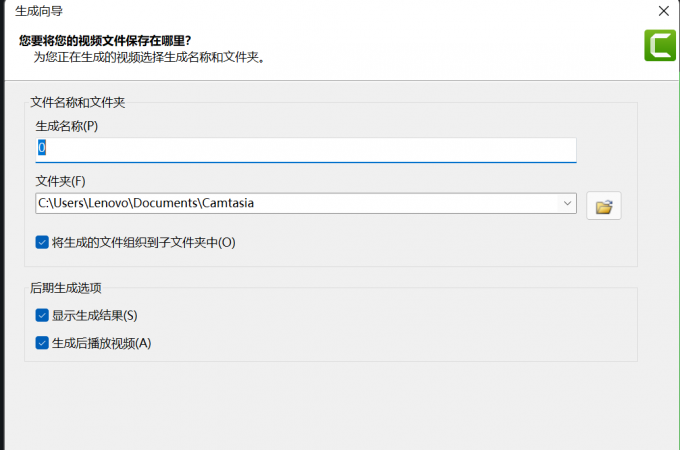The image size is (680, 450).
Task: Click the 生成后播放视频(A) label text
Action: click(x=101, y=343)
